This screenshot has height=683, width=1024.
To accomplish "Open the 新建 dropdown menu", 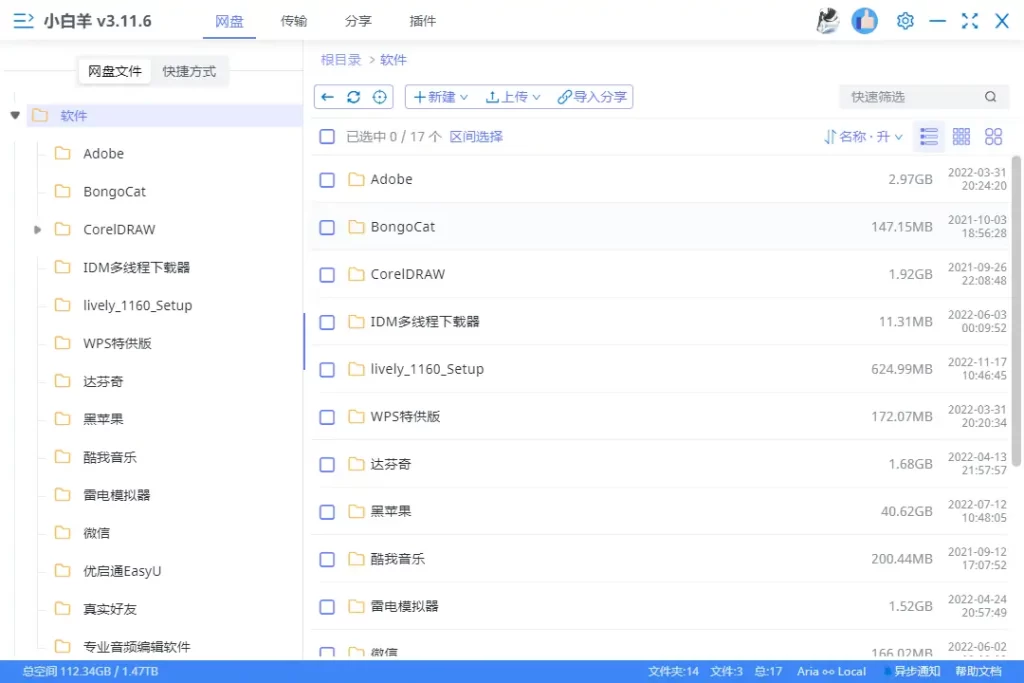I will (x=440, y=97).
